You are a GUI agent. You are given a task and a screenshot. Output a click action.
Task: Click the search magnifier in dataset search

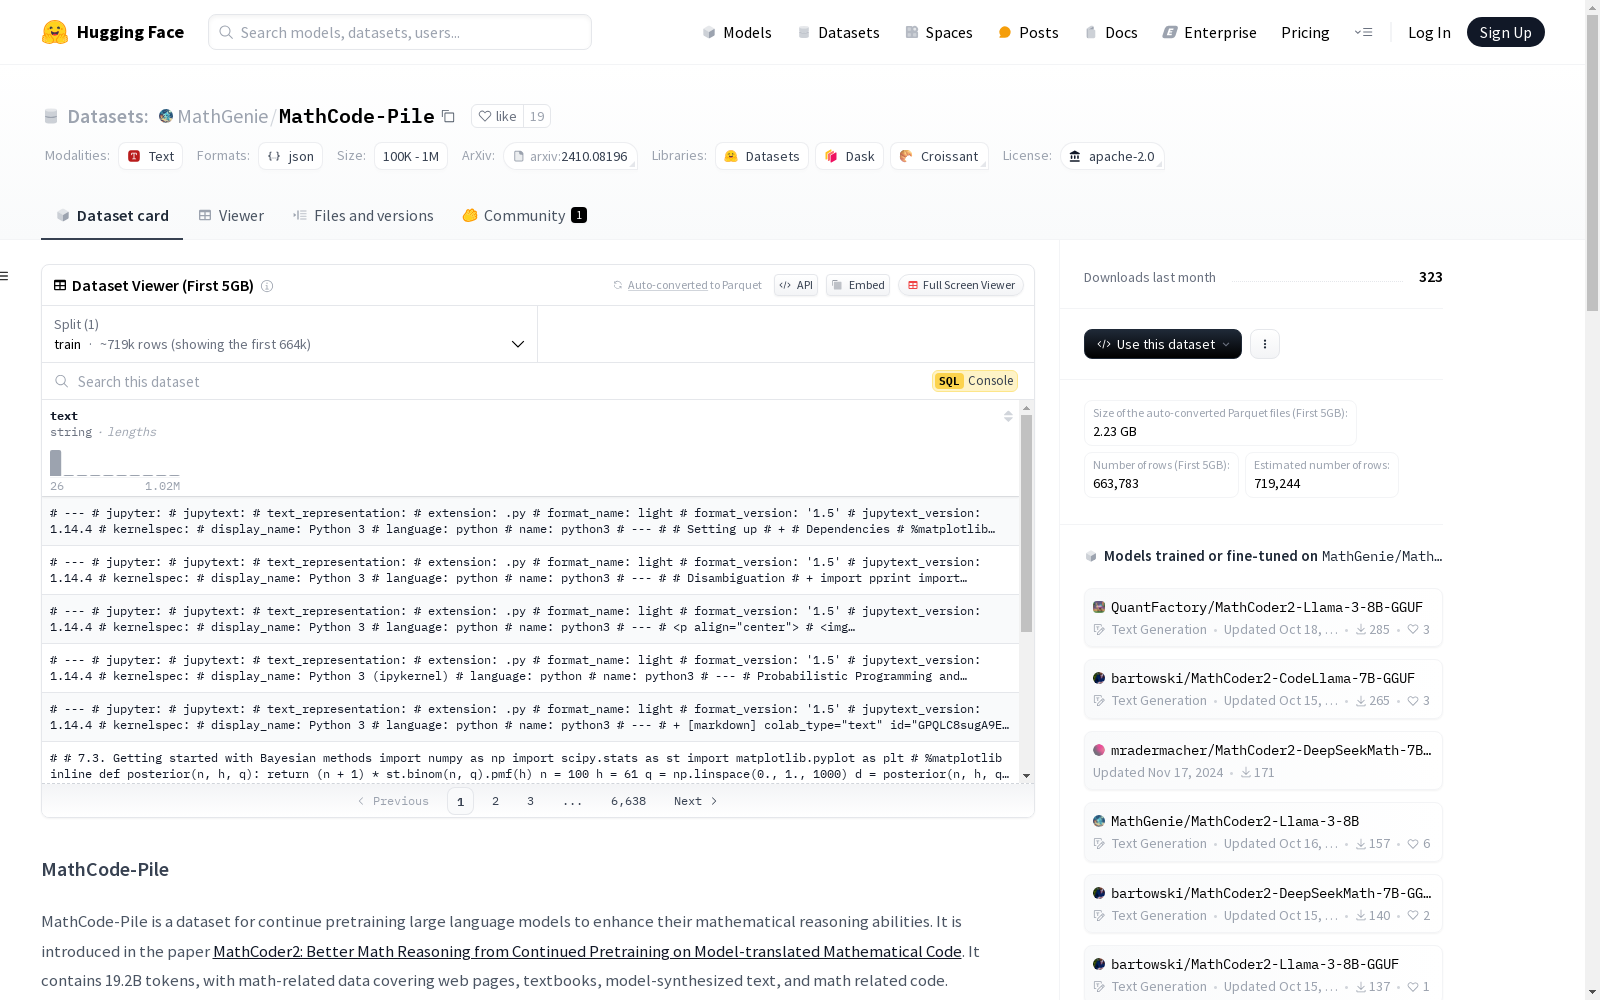(62, 381)
